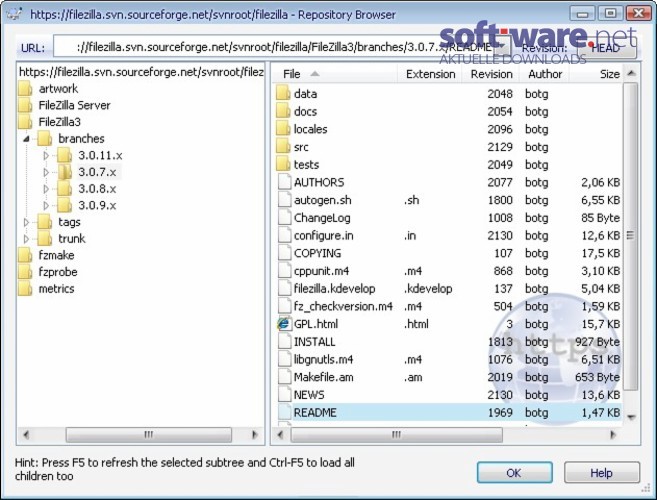Click the 3.0.9.x folder icon
This screenshot has height=500, width=657.
click(x=64, y=205)
